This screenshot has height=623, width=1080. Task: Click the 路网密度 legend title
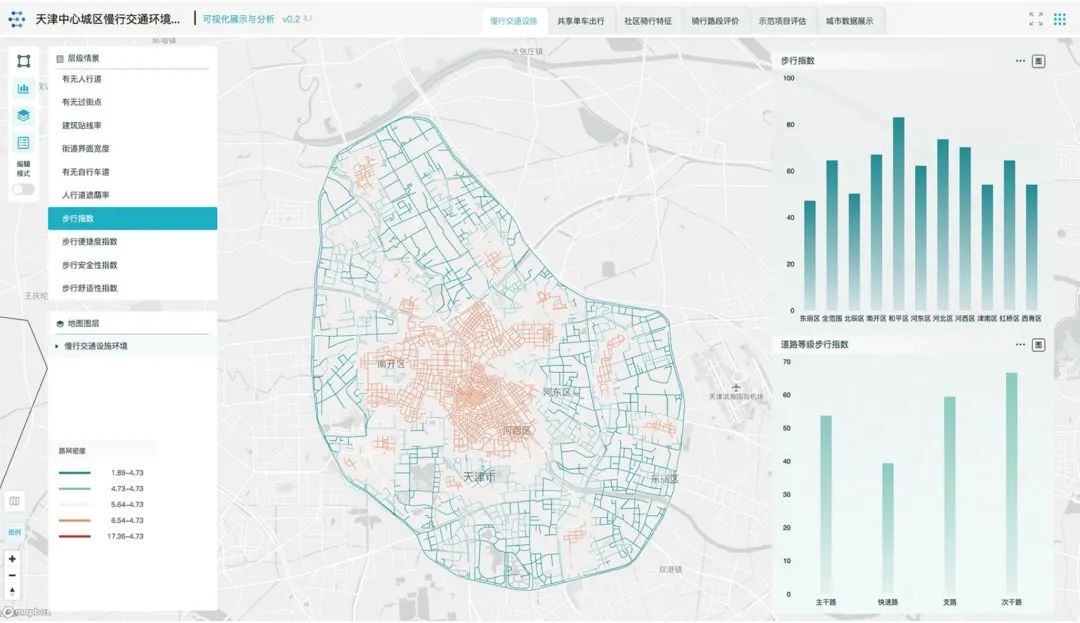pyautogui.click(x=72, y=451)
